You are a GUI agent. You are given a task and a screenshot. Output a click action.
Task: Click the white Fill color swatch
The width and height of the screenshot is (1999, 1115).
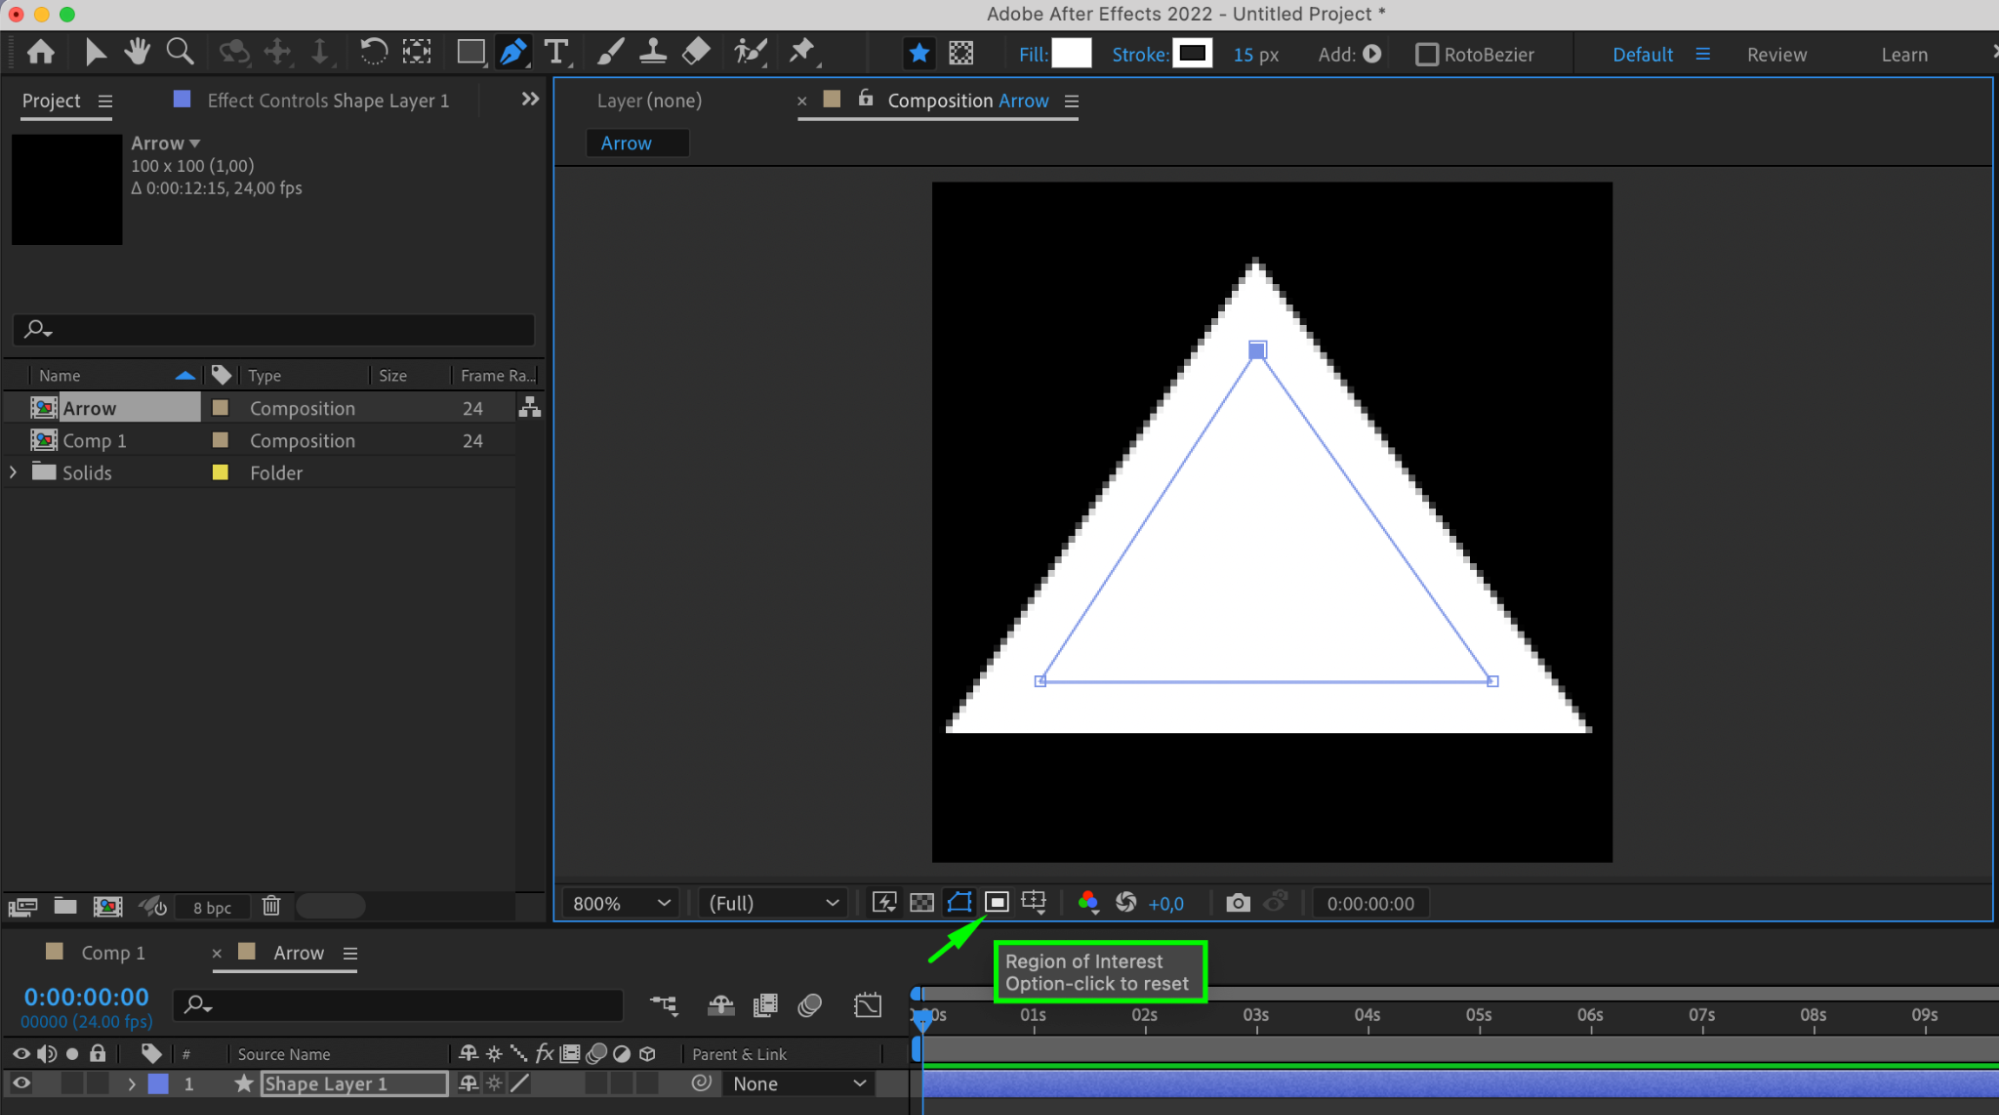(x=1071, y=54)
